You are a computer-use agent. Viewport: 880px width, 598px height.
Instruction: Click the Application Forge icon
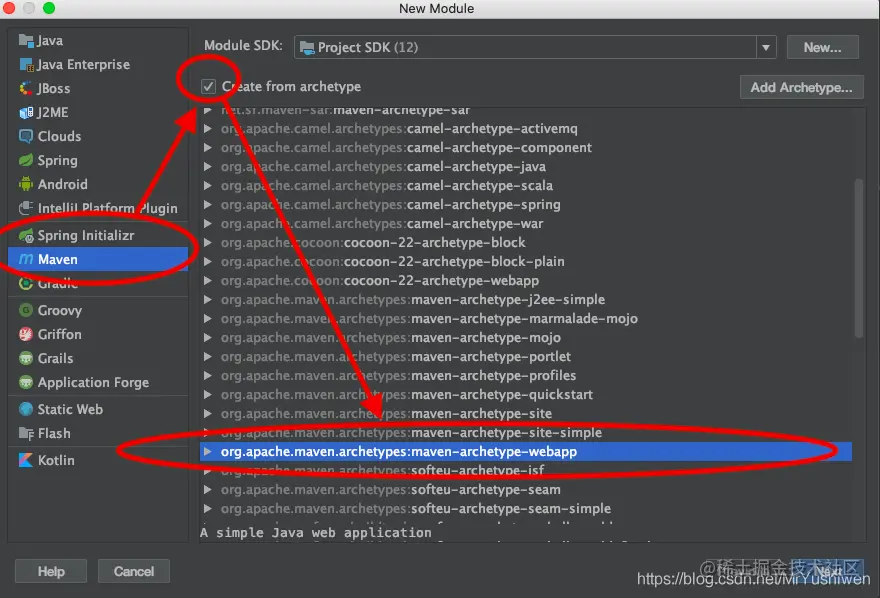coord(26,383)
